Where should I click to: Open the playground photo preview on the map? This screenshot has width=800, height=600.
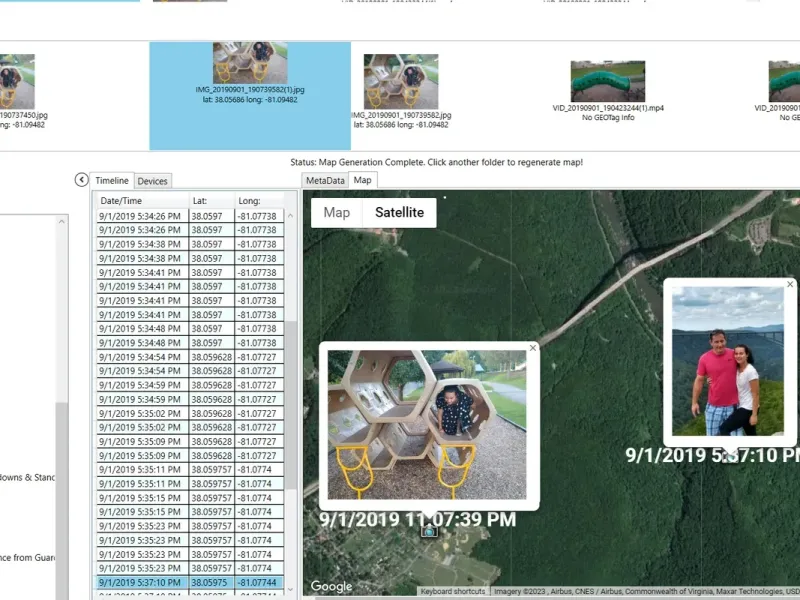(427, 424)
